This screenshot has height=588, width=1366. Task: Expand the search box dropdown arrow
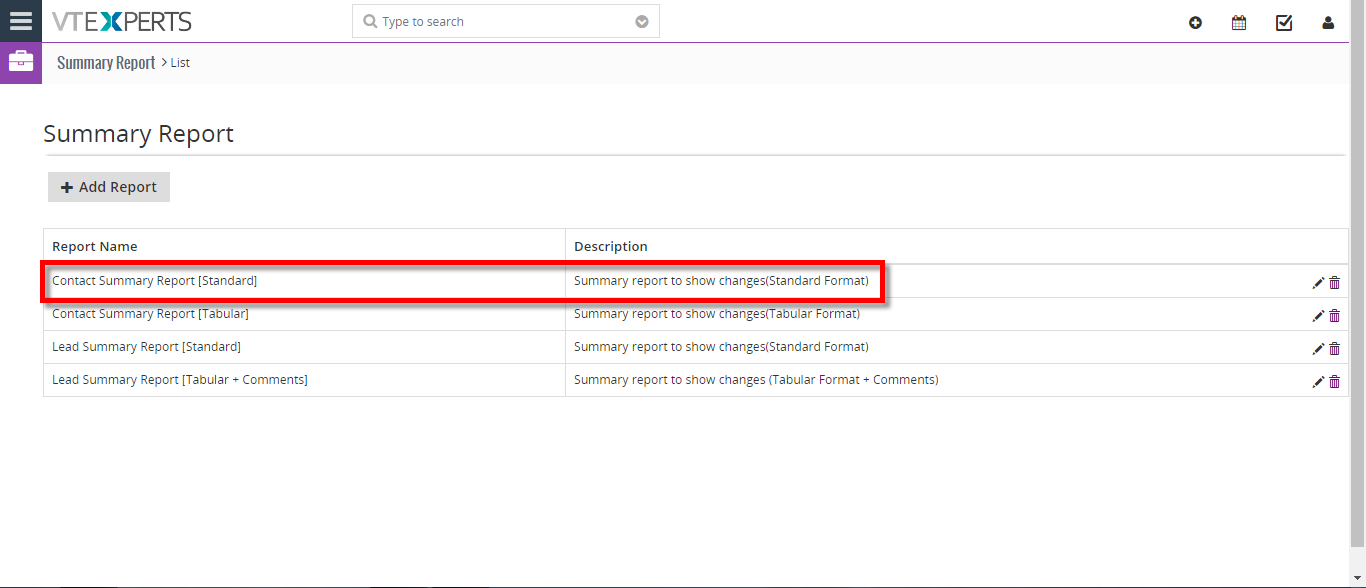pyautogui.click(x=642, y=22)
